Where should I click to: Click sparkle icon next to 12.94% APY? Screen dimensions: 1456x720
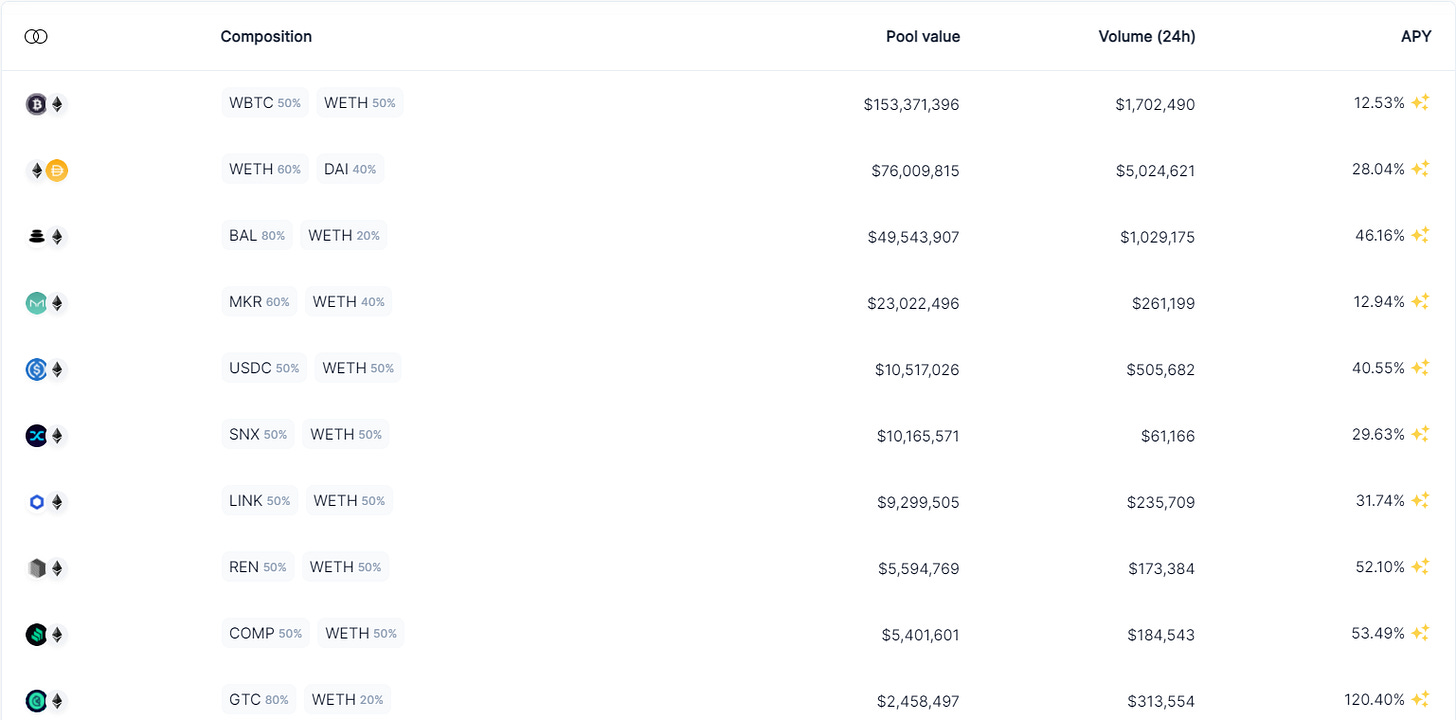click(x=1420, y=302)
